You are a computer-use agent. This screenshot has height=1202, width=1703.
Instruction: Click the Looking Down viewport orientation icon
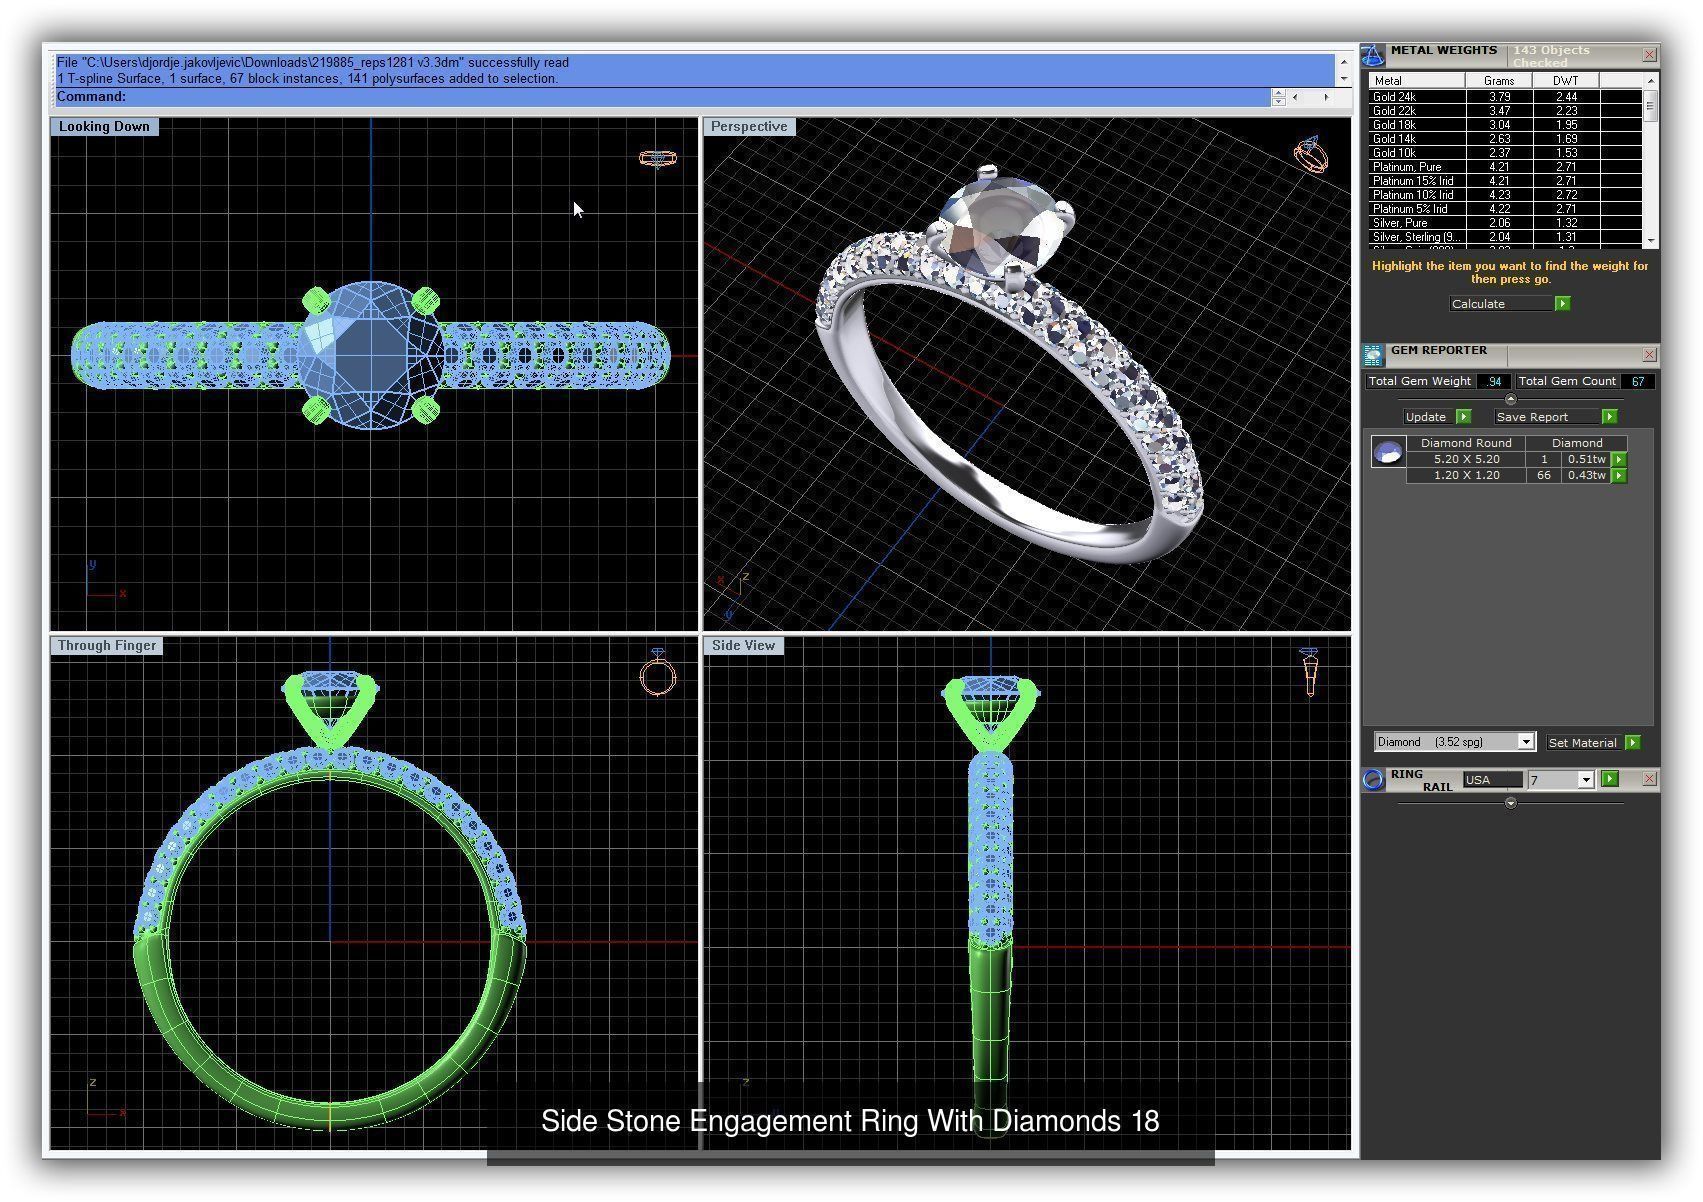pos(657,159)
